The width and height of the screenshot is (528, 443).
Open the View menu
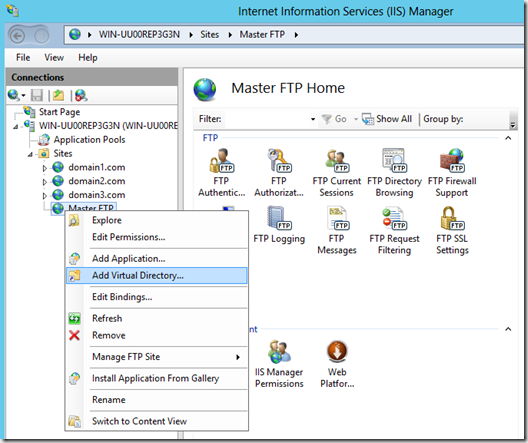click(x=54, y=58)
